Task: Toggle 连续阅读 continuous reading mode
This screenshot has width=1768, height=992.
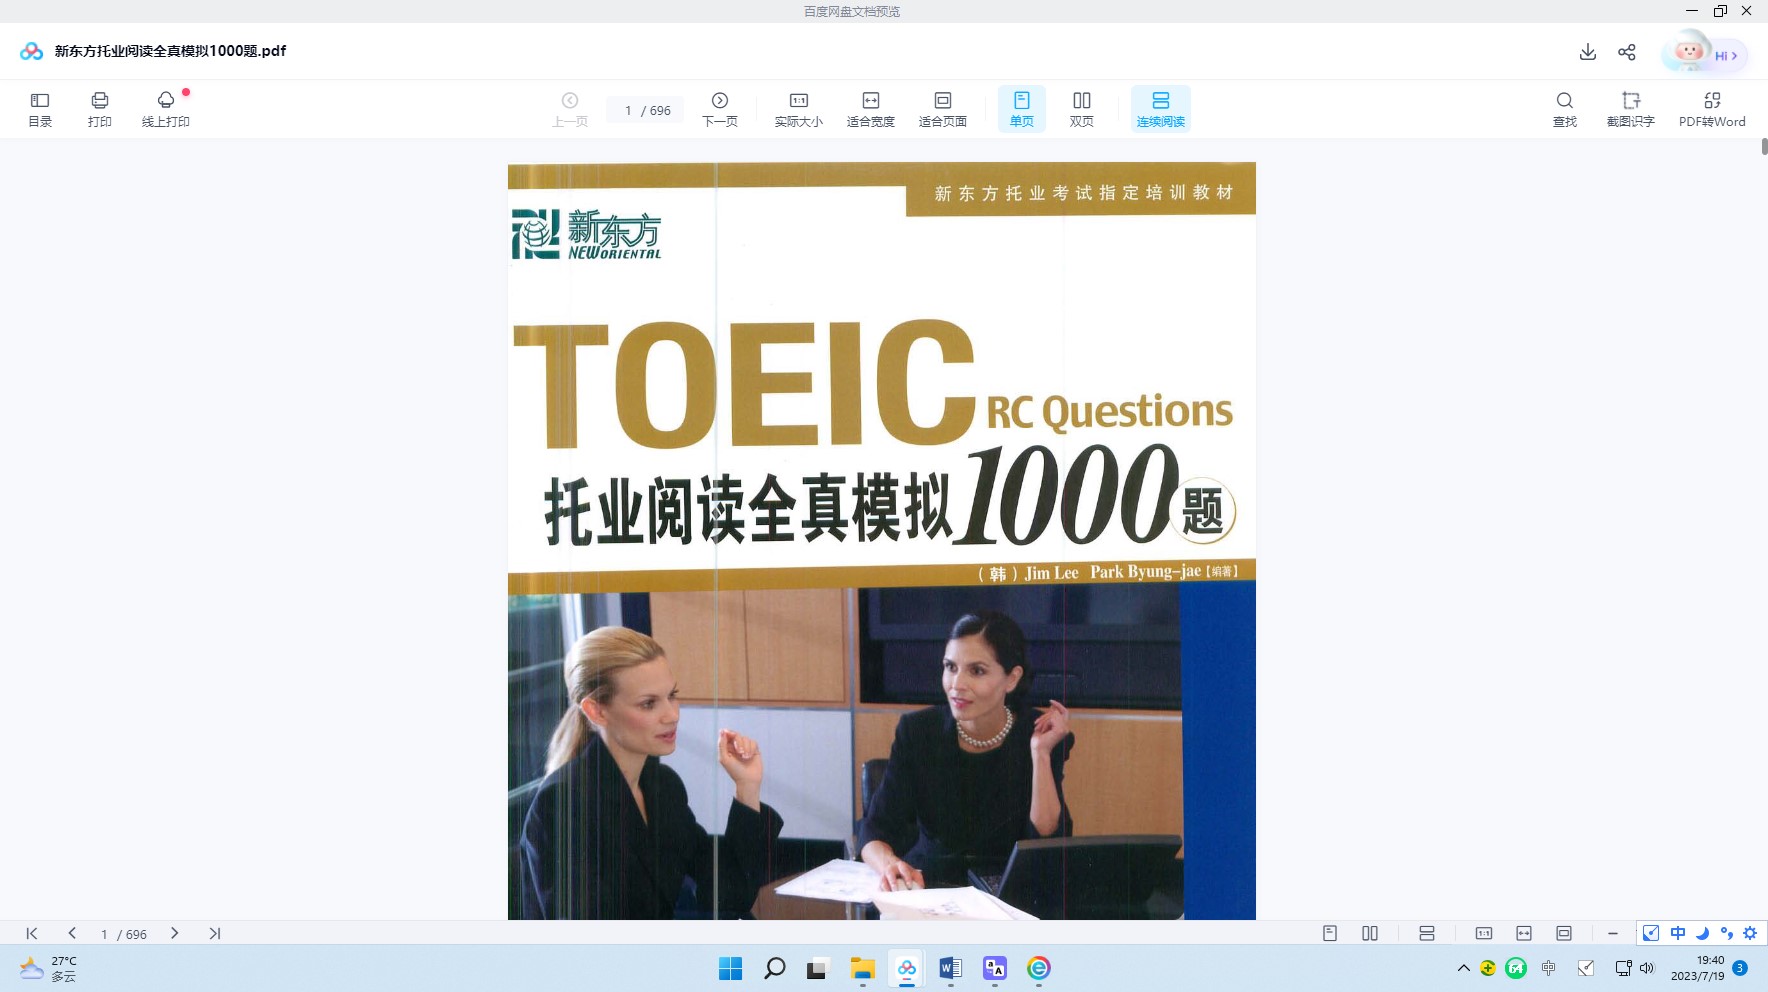Action: (x=1161, y=109)
